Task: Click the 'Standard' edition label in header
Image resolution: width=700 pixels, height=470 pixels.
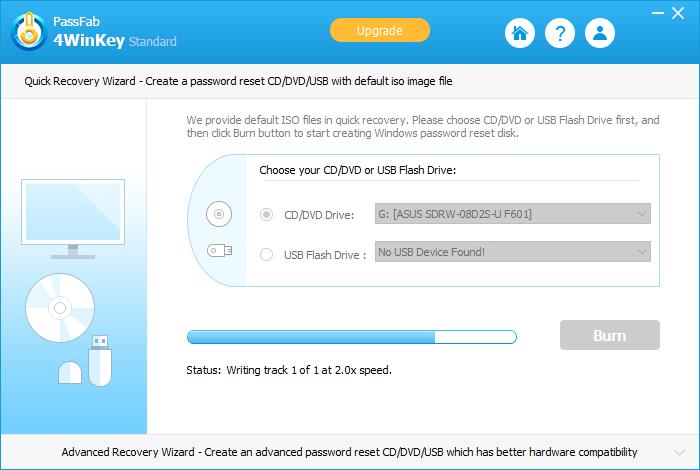Action: click(153, 42)
